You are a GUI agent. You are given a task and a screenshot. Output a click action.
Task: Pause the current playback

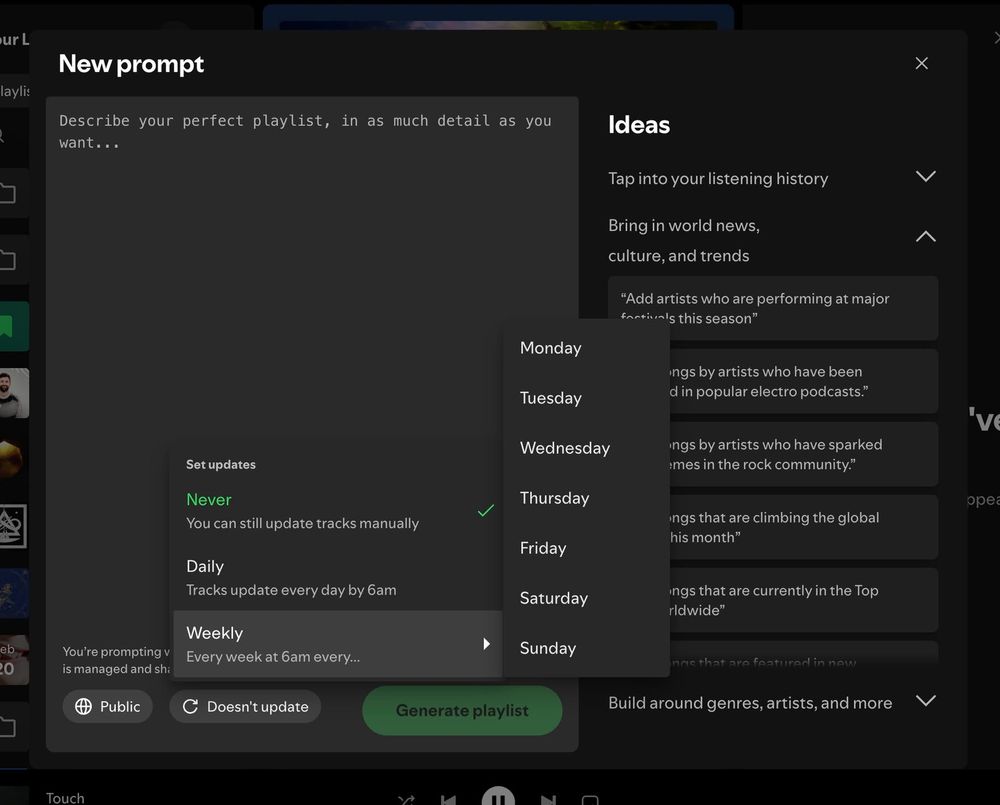(498, 796)
